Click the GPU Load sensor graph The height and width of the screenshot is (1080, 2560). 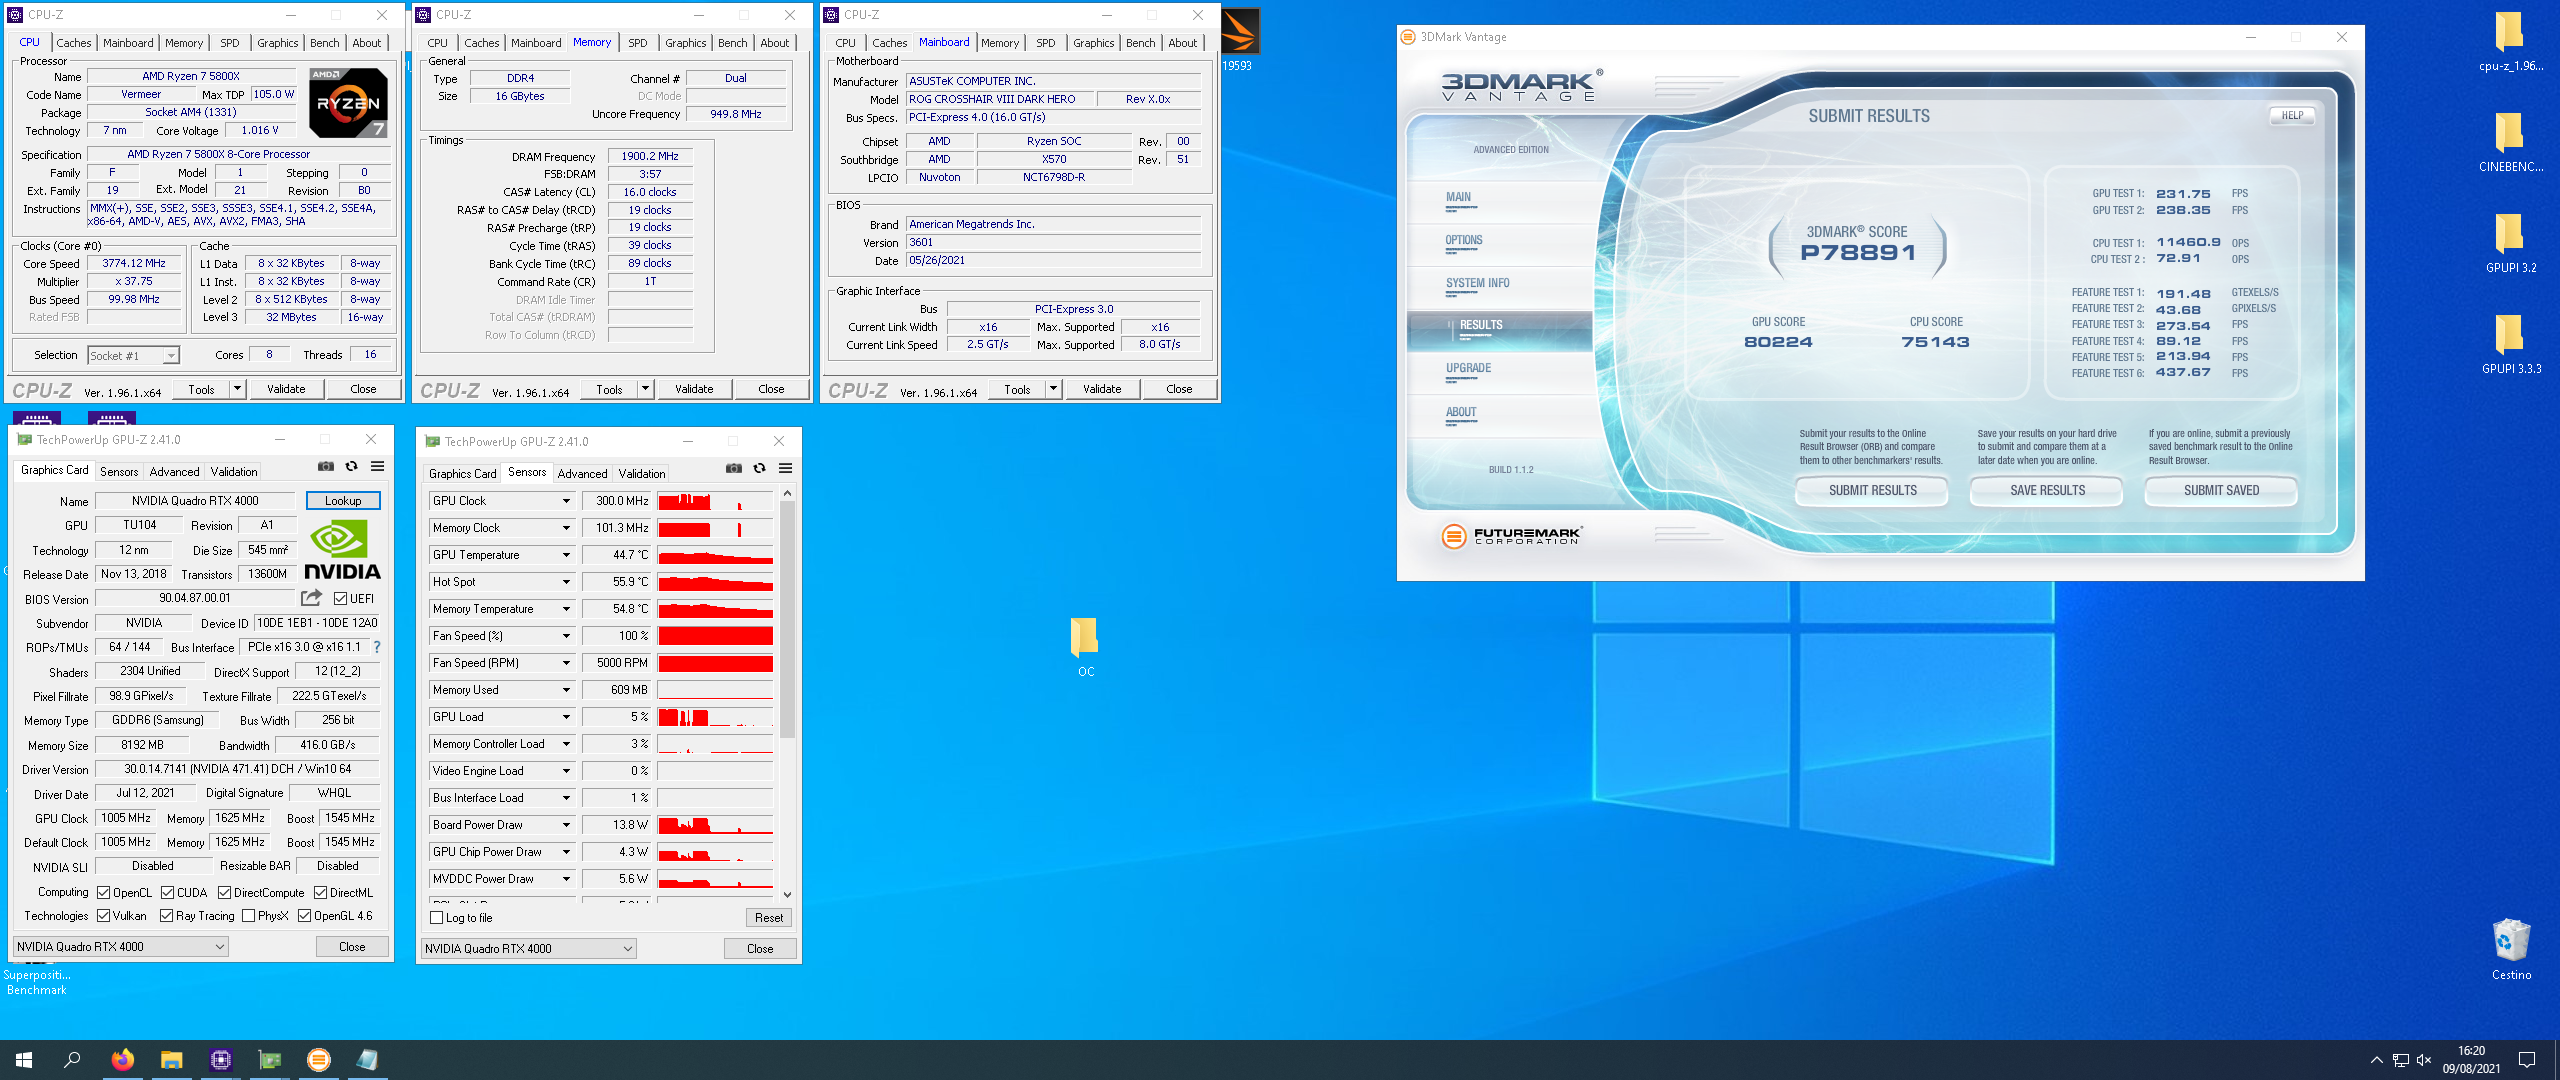(715, 717)
